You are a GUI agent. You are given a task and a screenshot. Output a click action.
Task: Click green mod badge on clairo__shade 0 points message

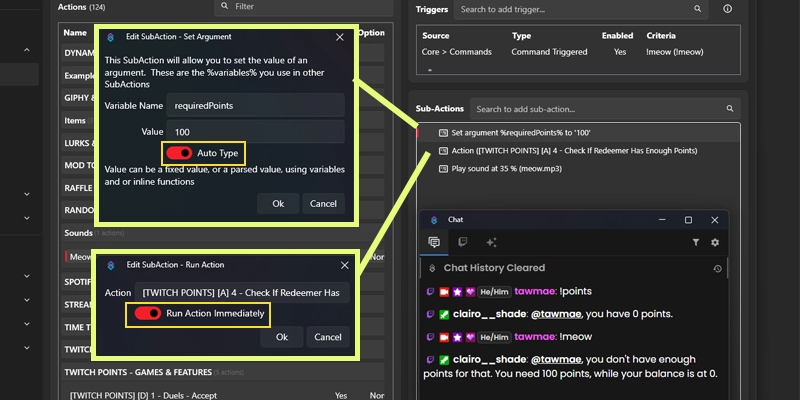click(x=444, y=314)
